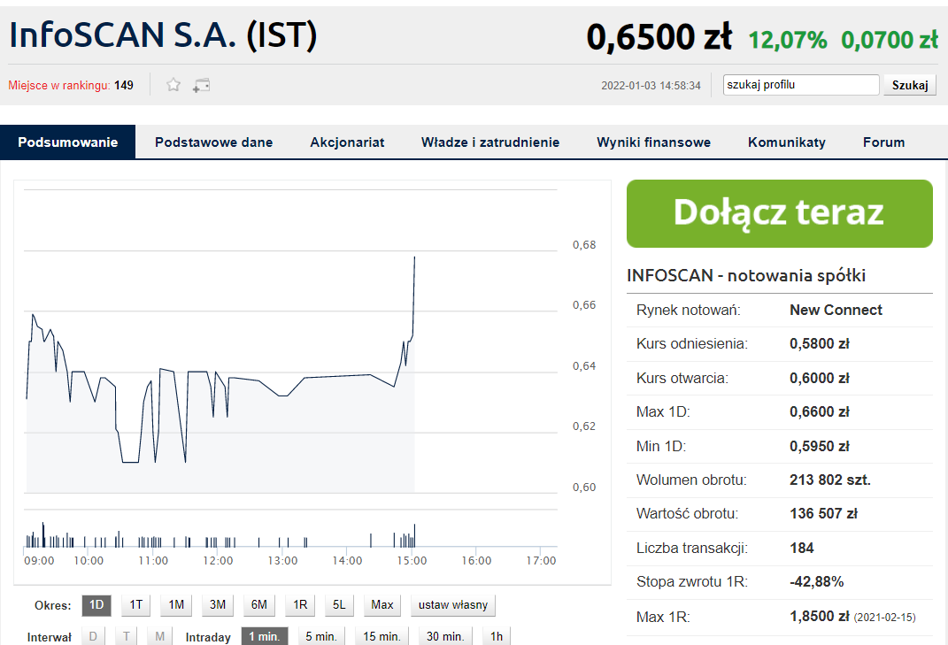Screen dimensions: 948x645
Task: Open the Władze i zatrudnienie tab
Action: tap(490, 142)
